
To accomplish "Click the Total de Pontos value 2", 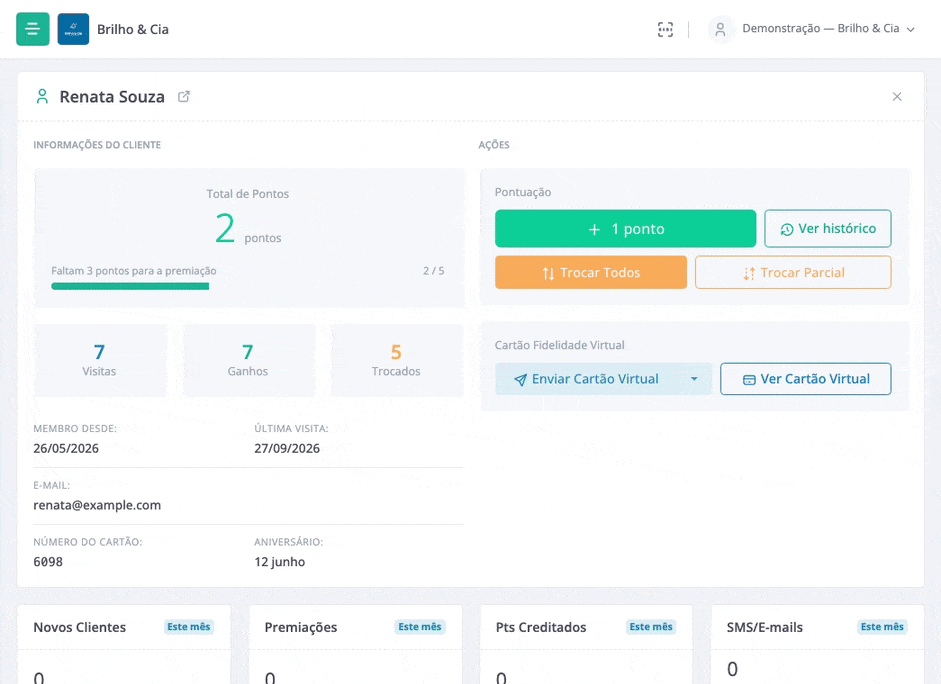I will point(225,229).
